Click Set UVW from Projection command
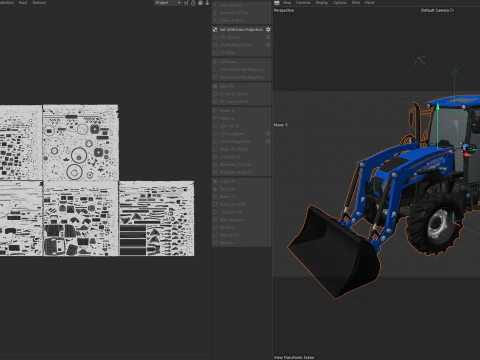 tap(241, 30)
